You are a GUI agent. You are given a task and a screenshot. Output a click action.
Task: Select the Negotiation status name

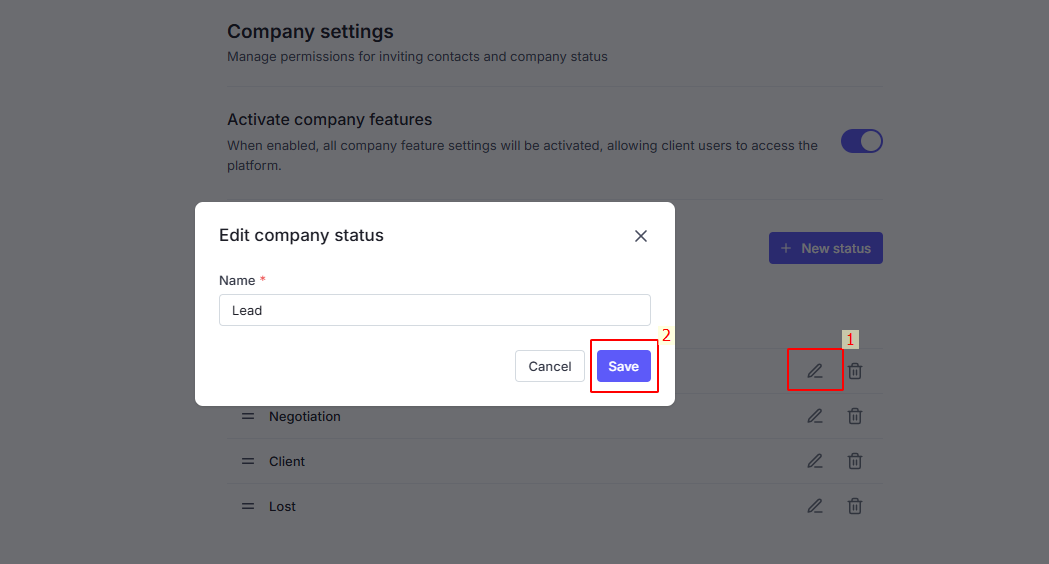[305, 416]
